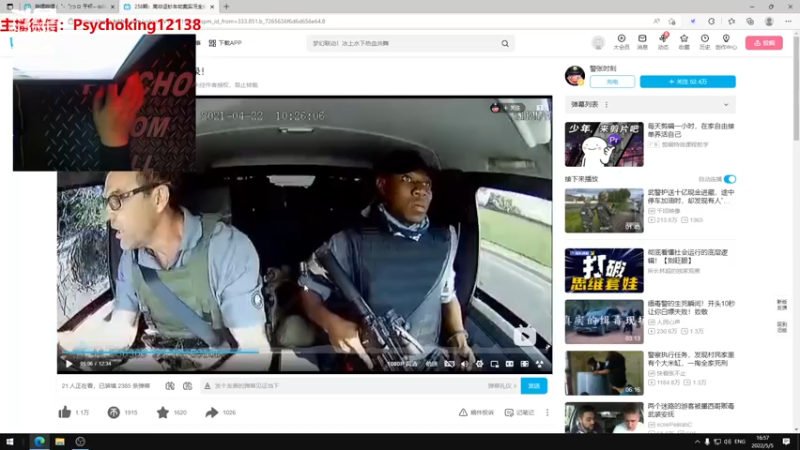Image resolution: width=800 pixels, height=450 pixels.
Task: Play the paused Bilibili video
Action: [69, 364]
